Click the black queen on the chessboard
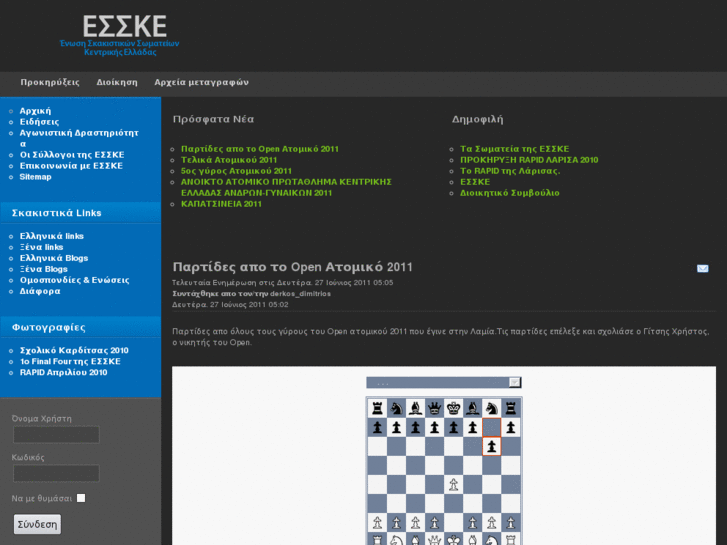The image size is (727, 545). click(434, 408)
